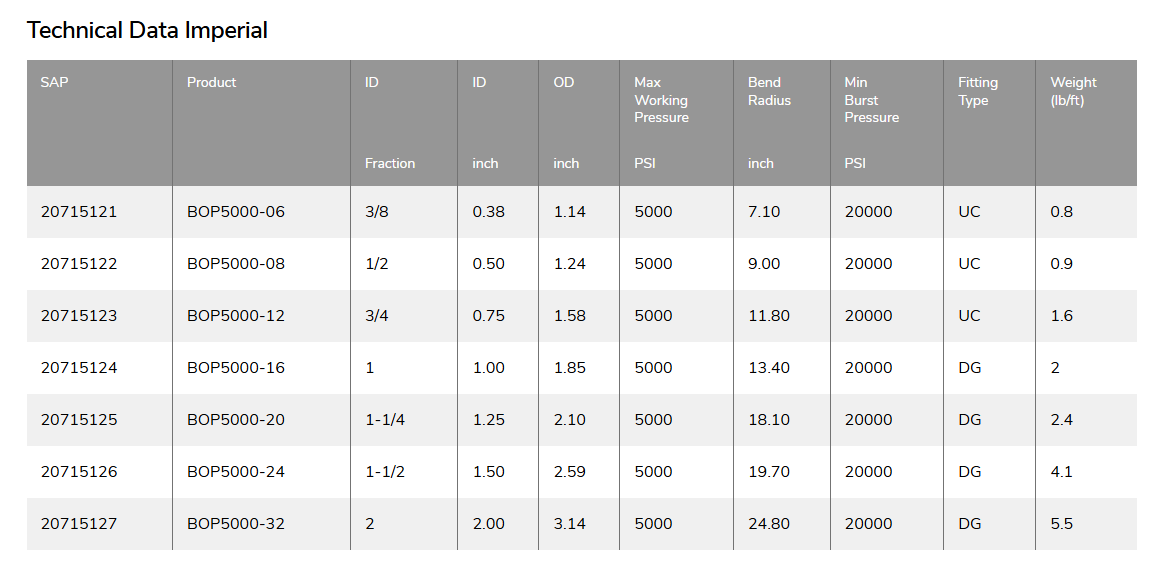The width and height of the screenshot is (1175, 580).
Task: Click the 1.25 inch ID value
Action: (x=489, y=420)
